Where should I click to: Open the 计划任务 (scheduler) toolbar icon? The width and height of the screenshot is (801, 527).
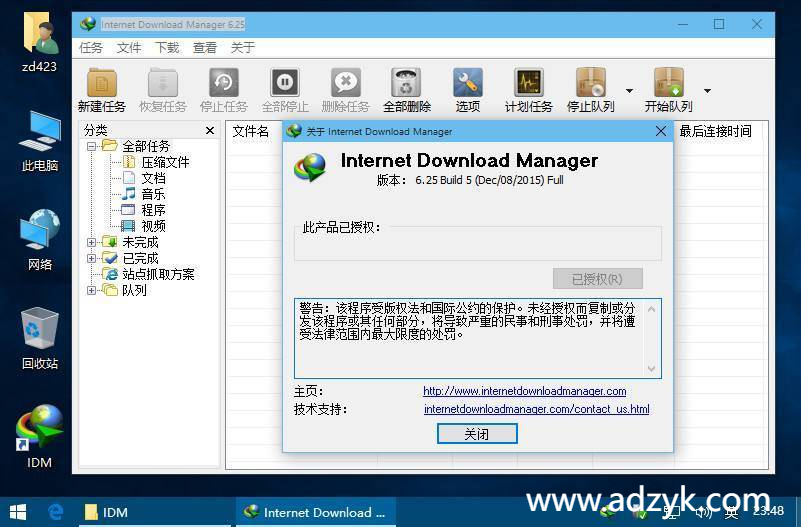(529, 90)
